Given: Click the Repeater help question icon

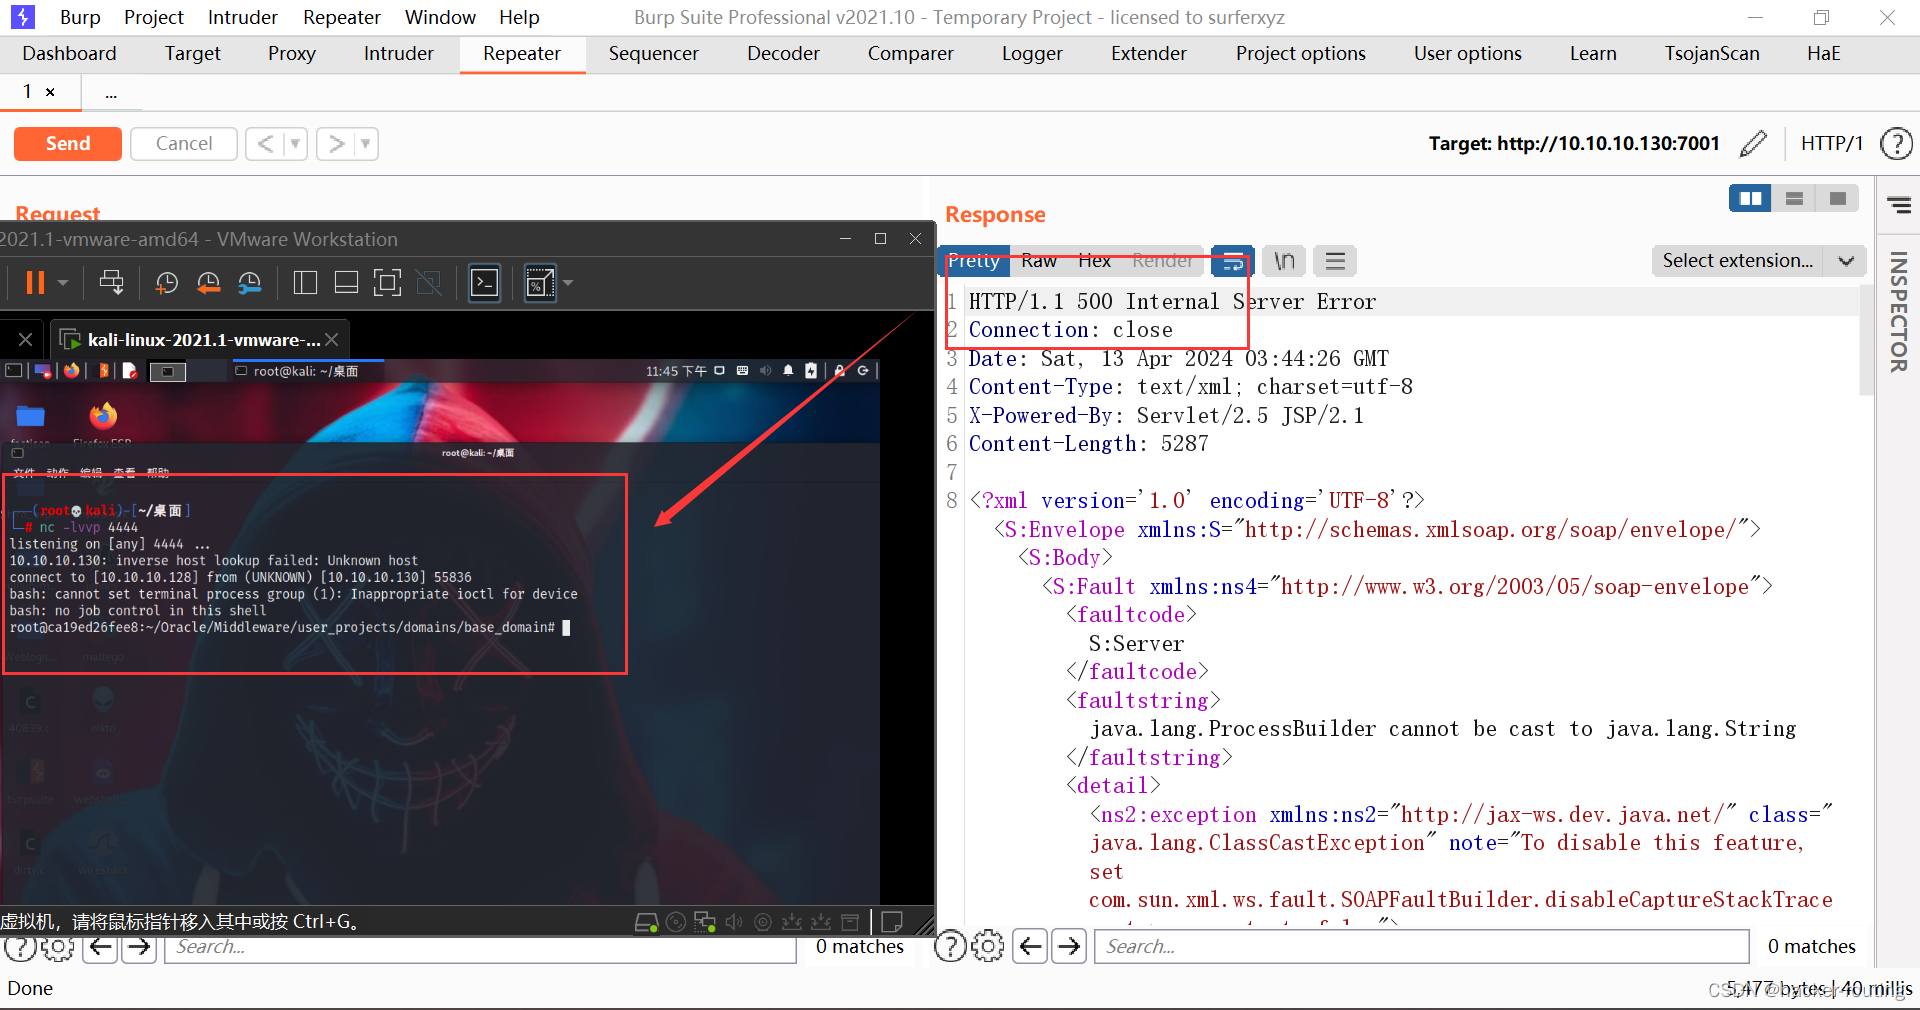Looking at the screenshot, I should coord(1896,144).
